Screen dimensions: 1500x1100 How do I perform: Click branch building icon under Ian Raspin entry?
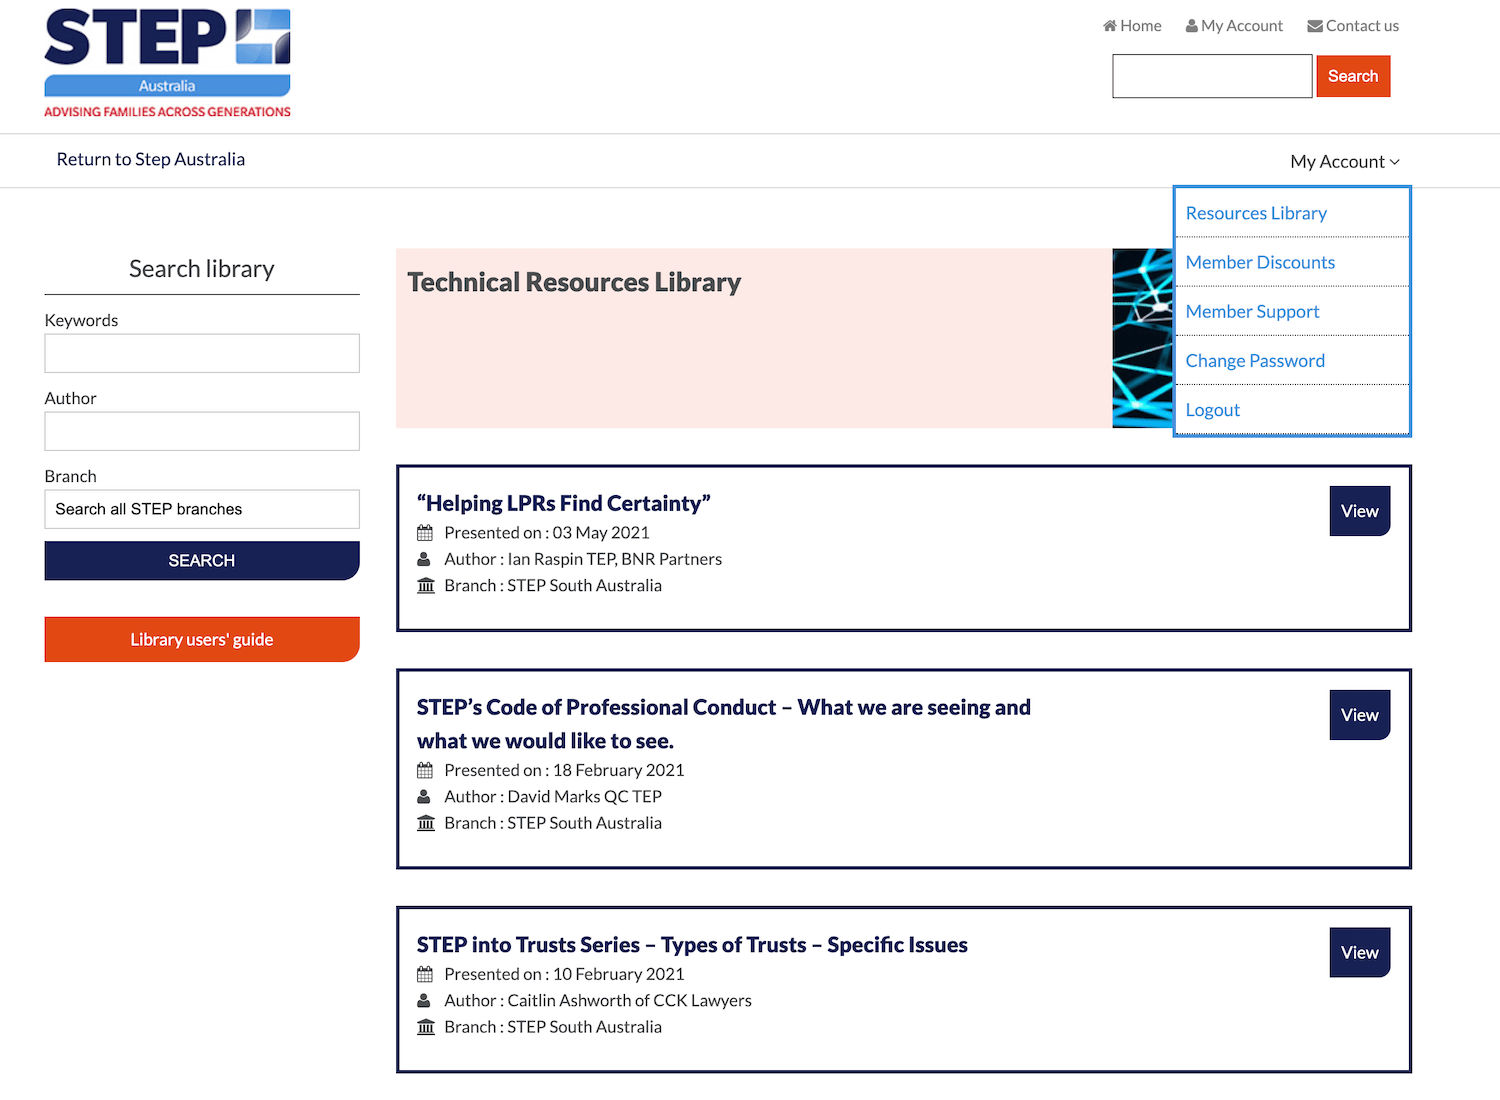click(x=426, y=586)
